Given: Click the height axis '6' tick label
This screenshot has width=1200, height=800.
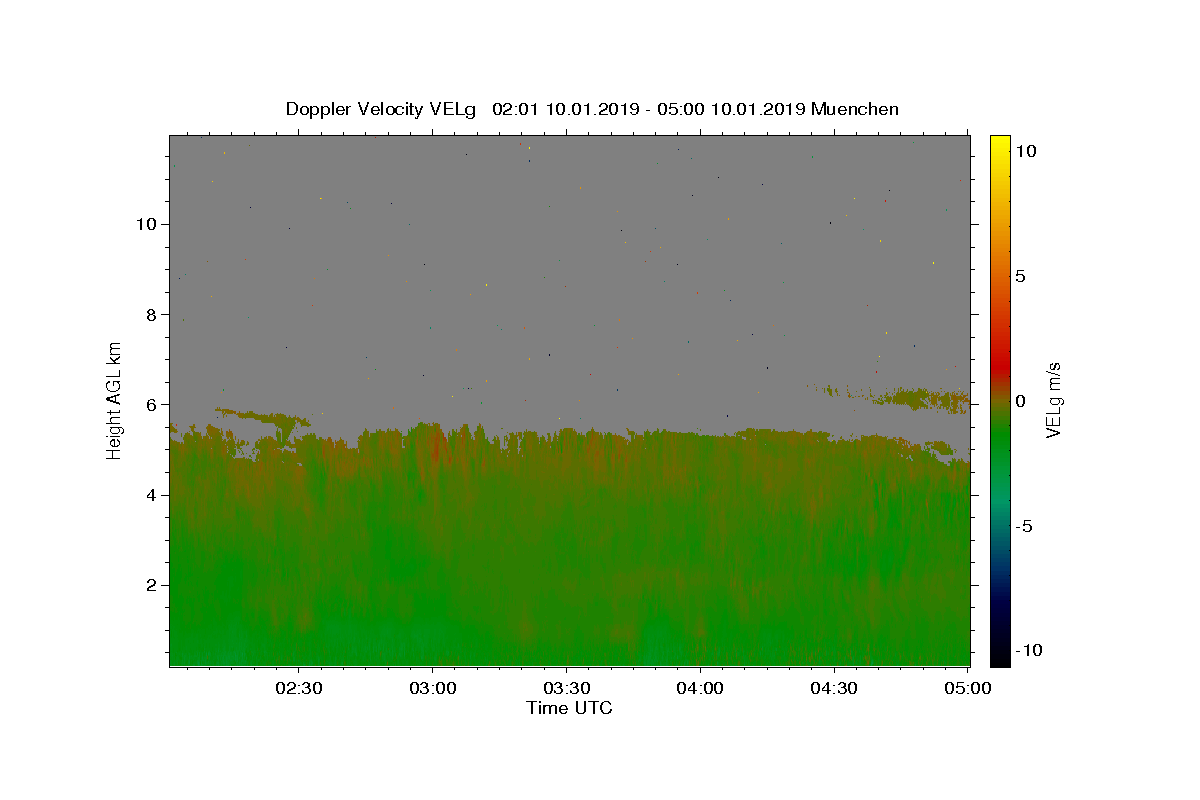Looking at the screenshot, I should [153, 404].
